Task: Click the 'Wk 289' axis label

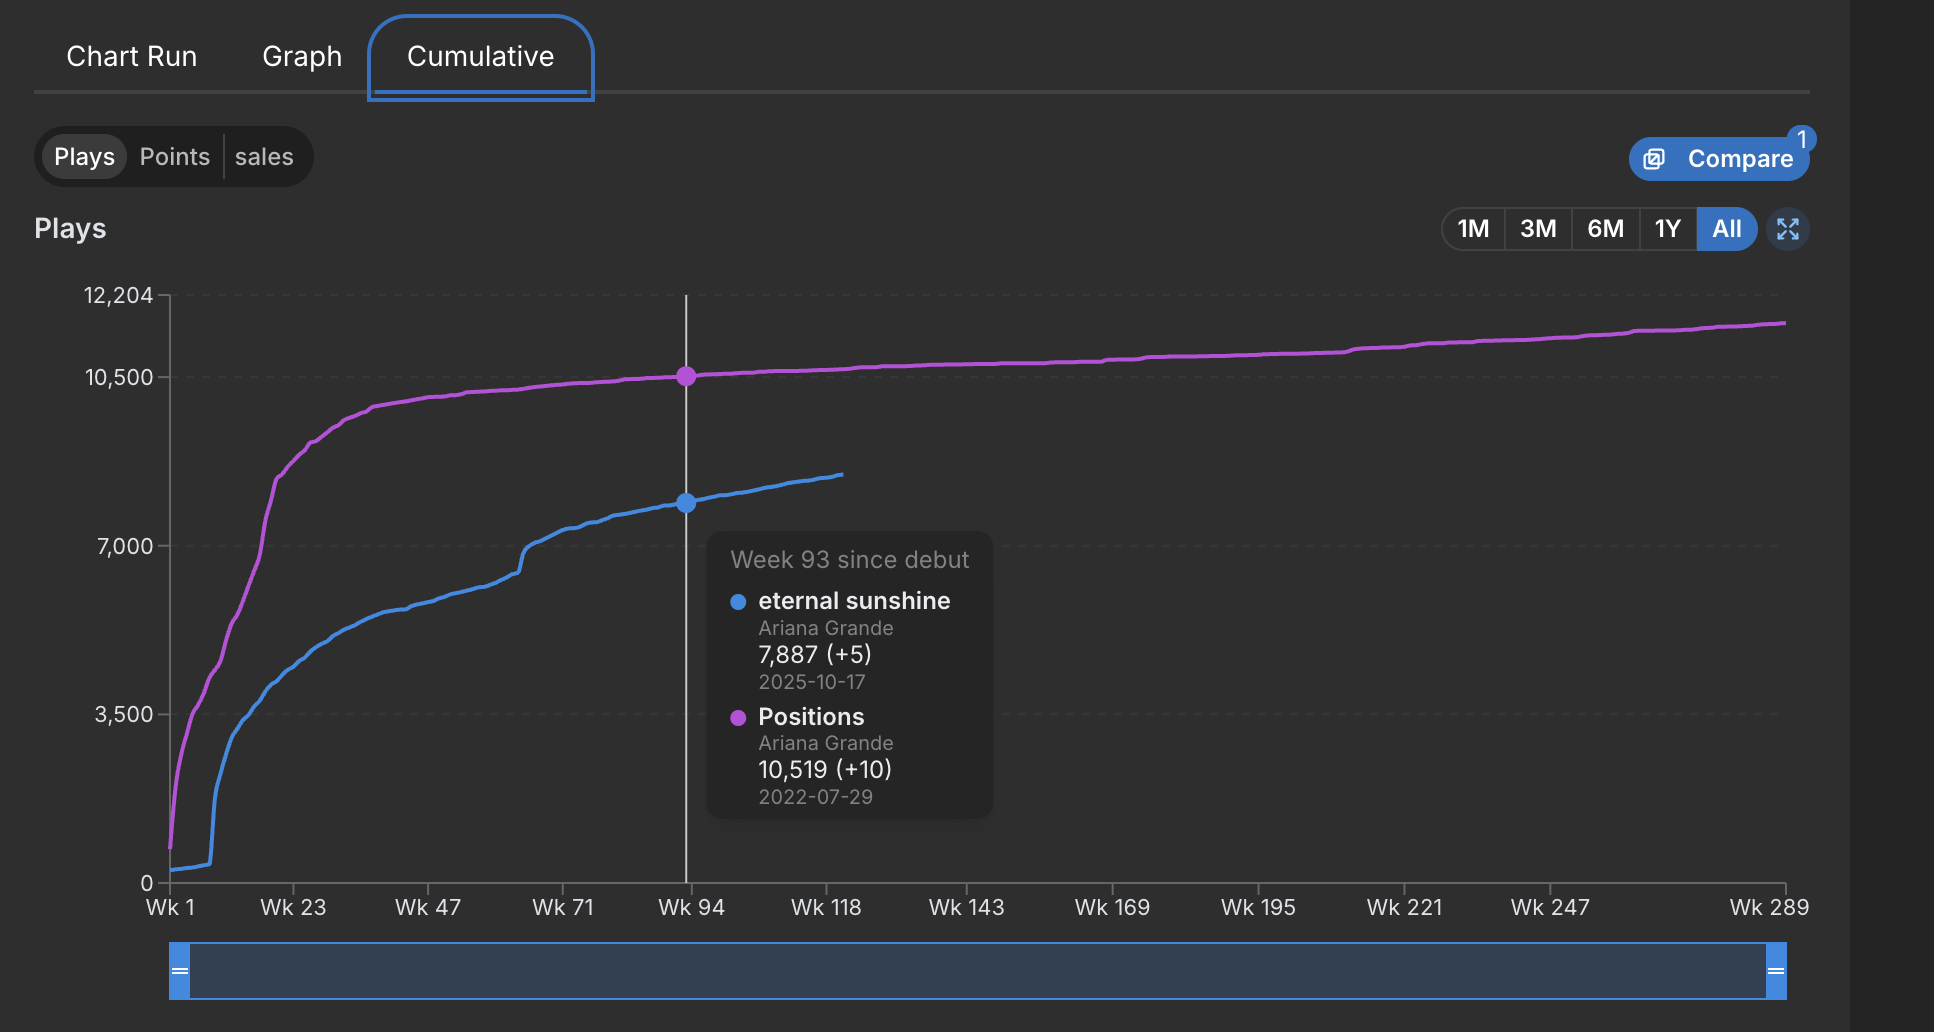Action: (x=1769, y=907)
